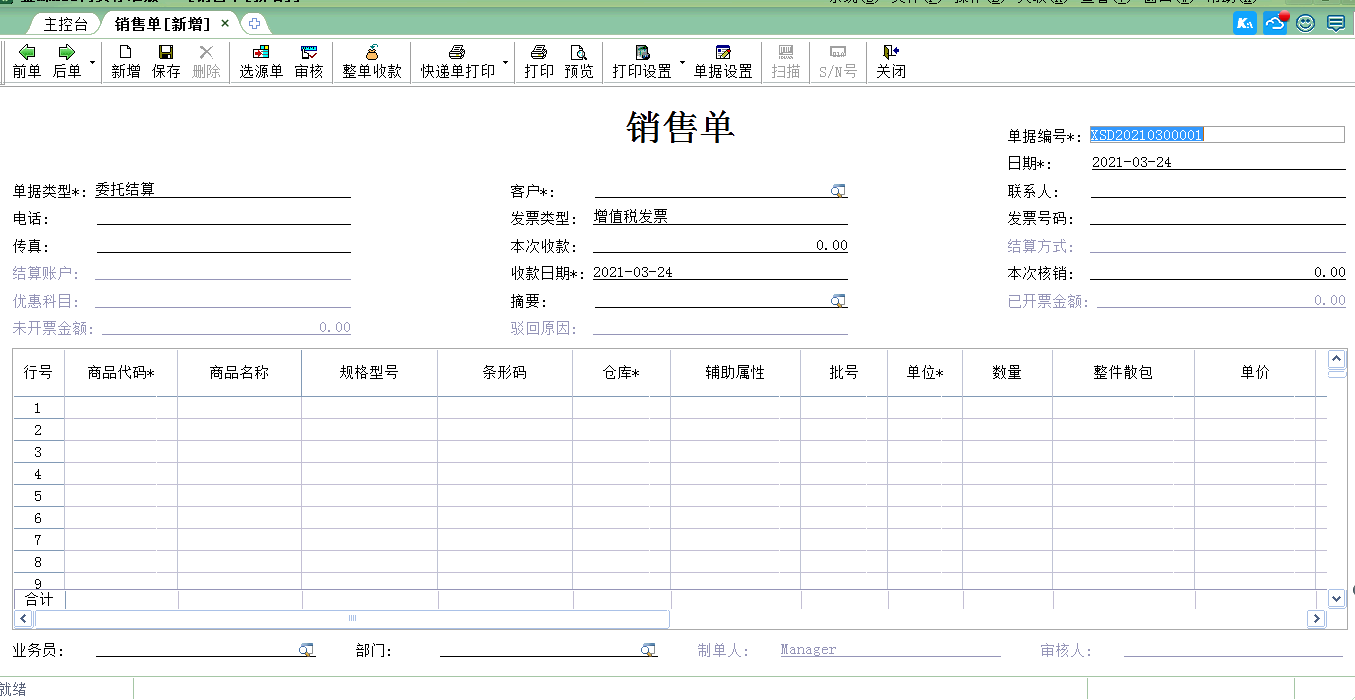The width and height of the screenshot is (1355, 700).
Task: Open the 快递单打印 dropdown arrow
Action: (x=508, y=60)
